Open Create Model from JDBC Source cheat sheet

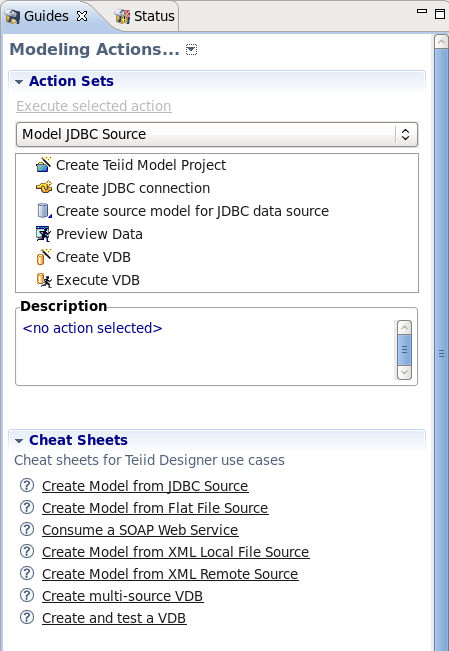[145, 486]
